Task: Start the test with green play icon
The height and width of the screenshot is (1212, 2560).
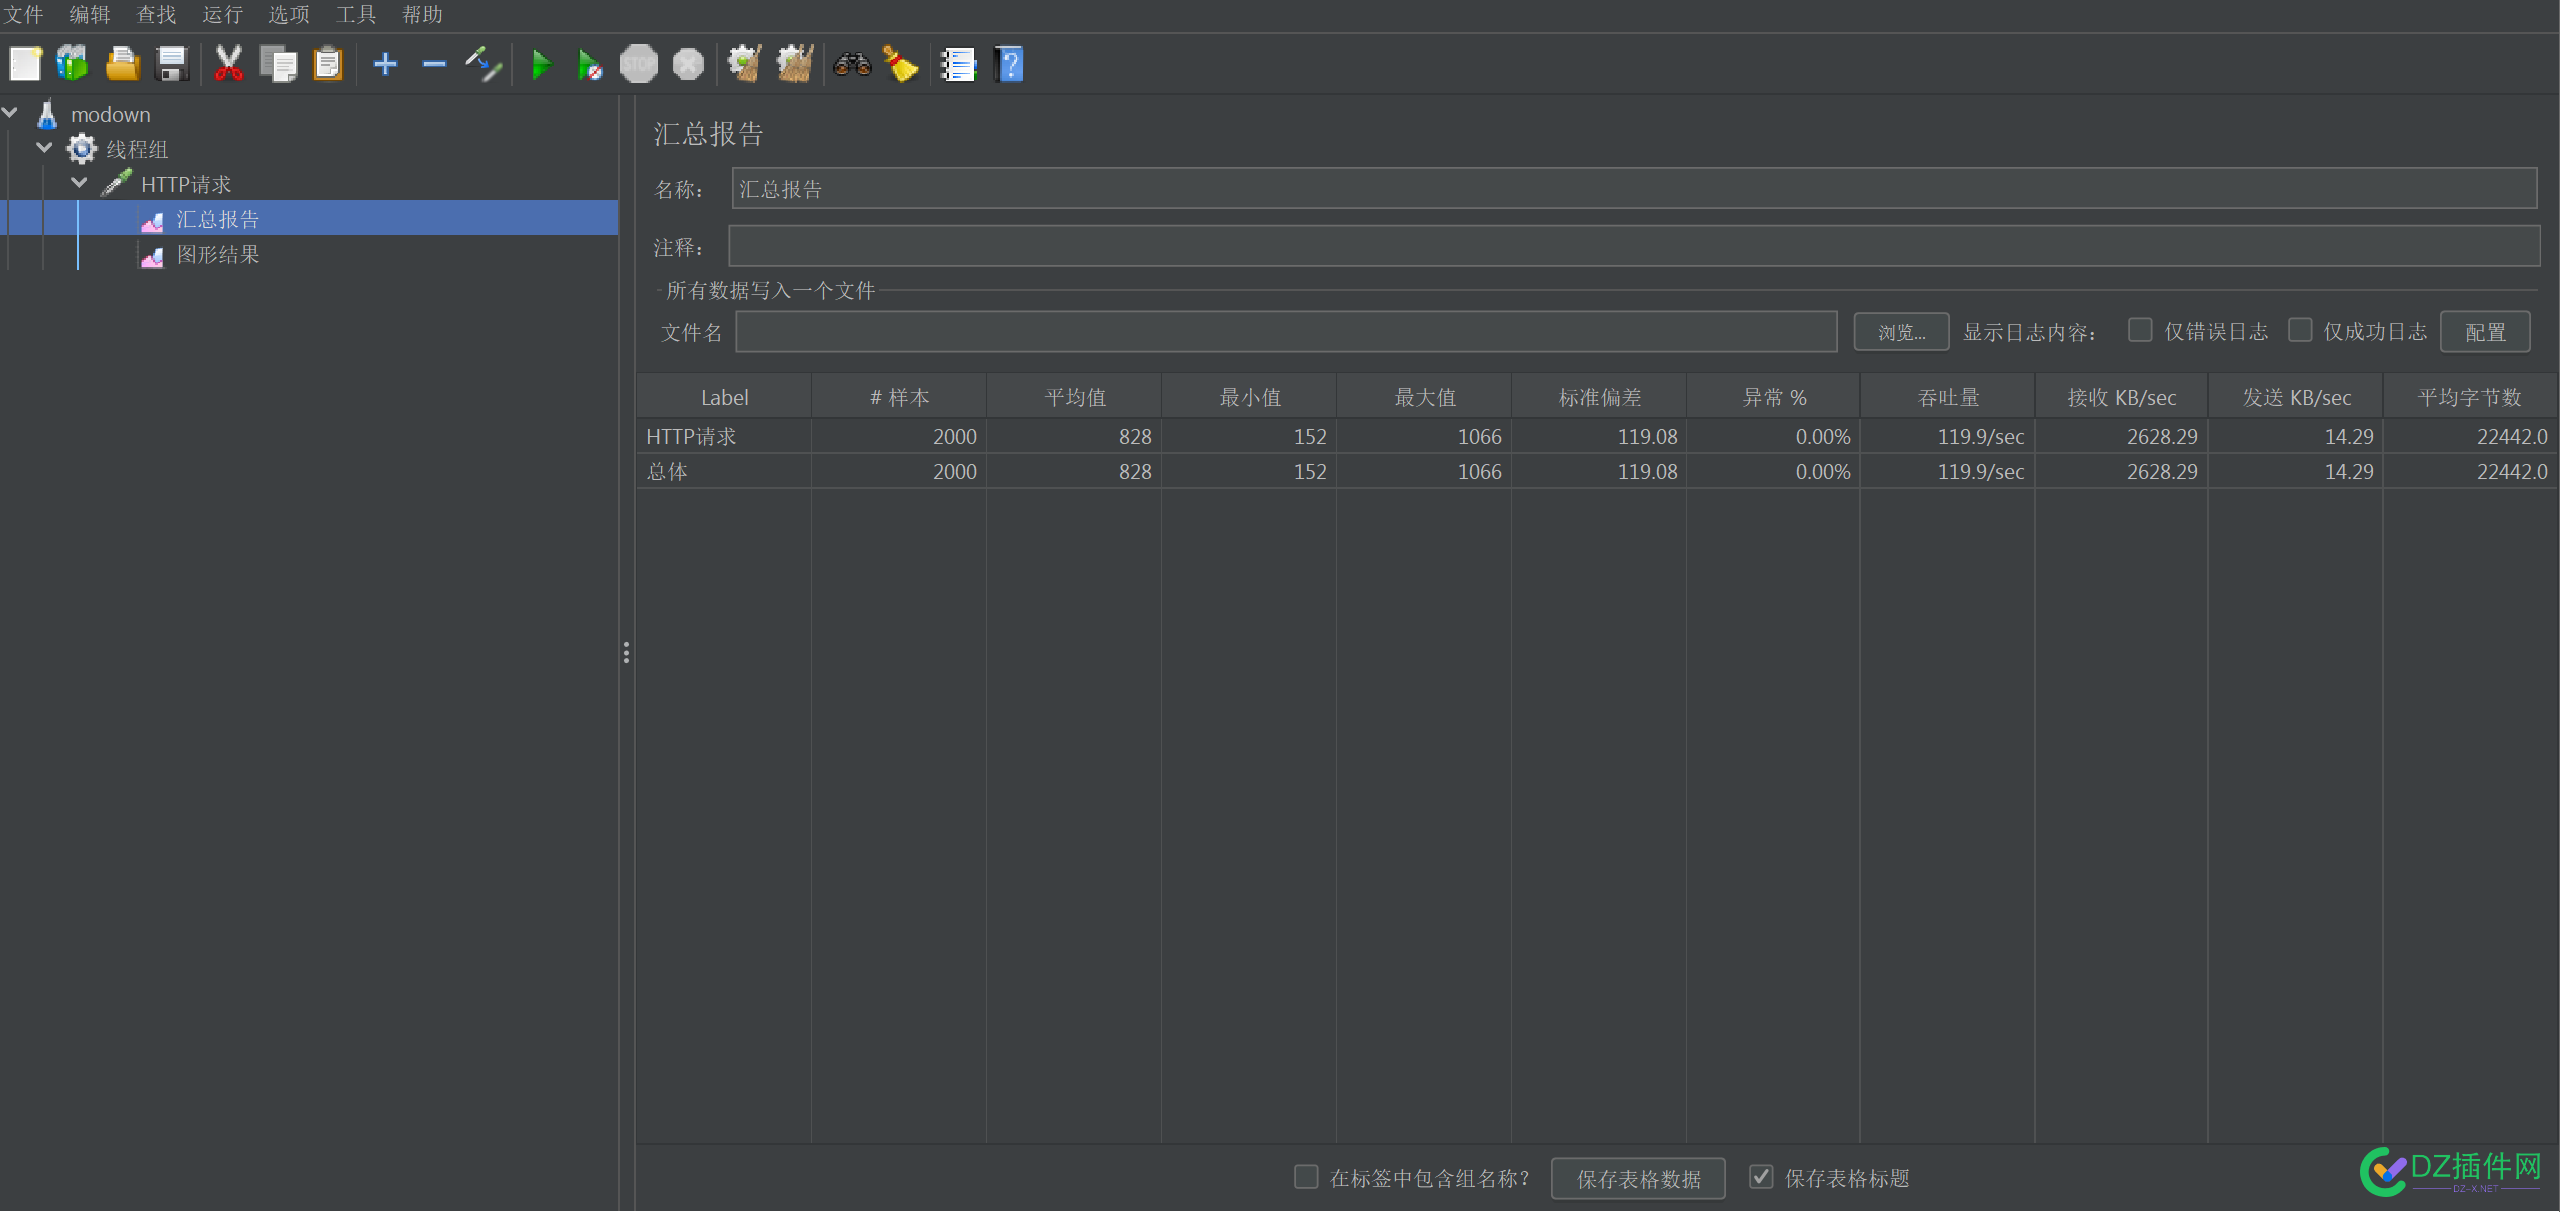Action: tap(541, 64)
